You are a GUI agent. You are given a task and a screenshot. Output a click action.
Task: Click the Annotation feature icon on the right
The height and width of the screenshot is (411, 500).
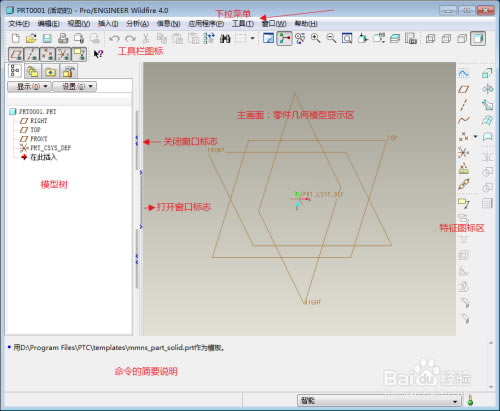tap(464, 202)
